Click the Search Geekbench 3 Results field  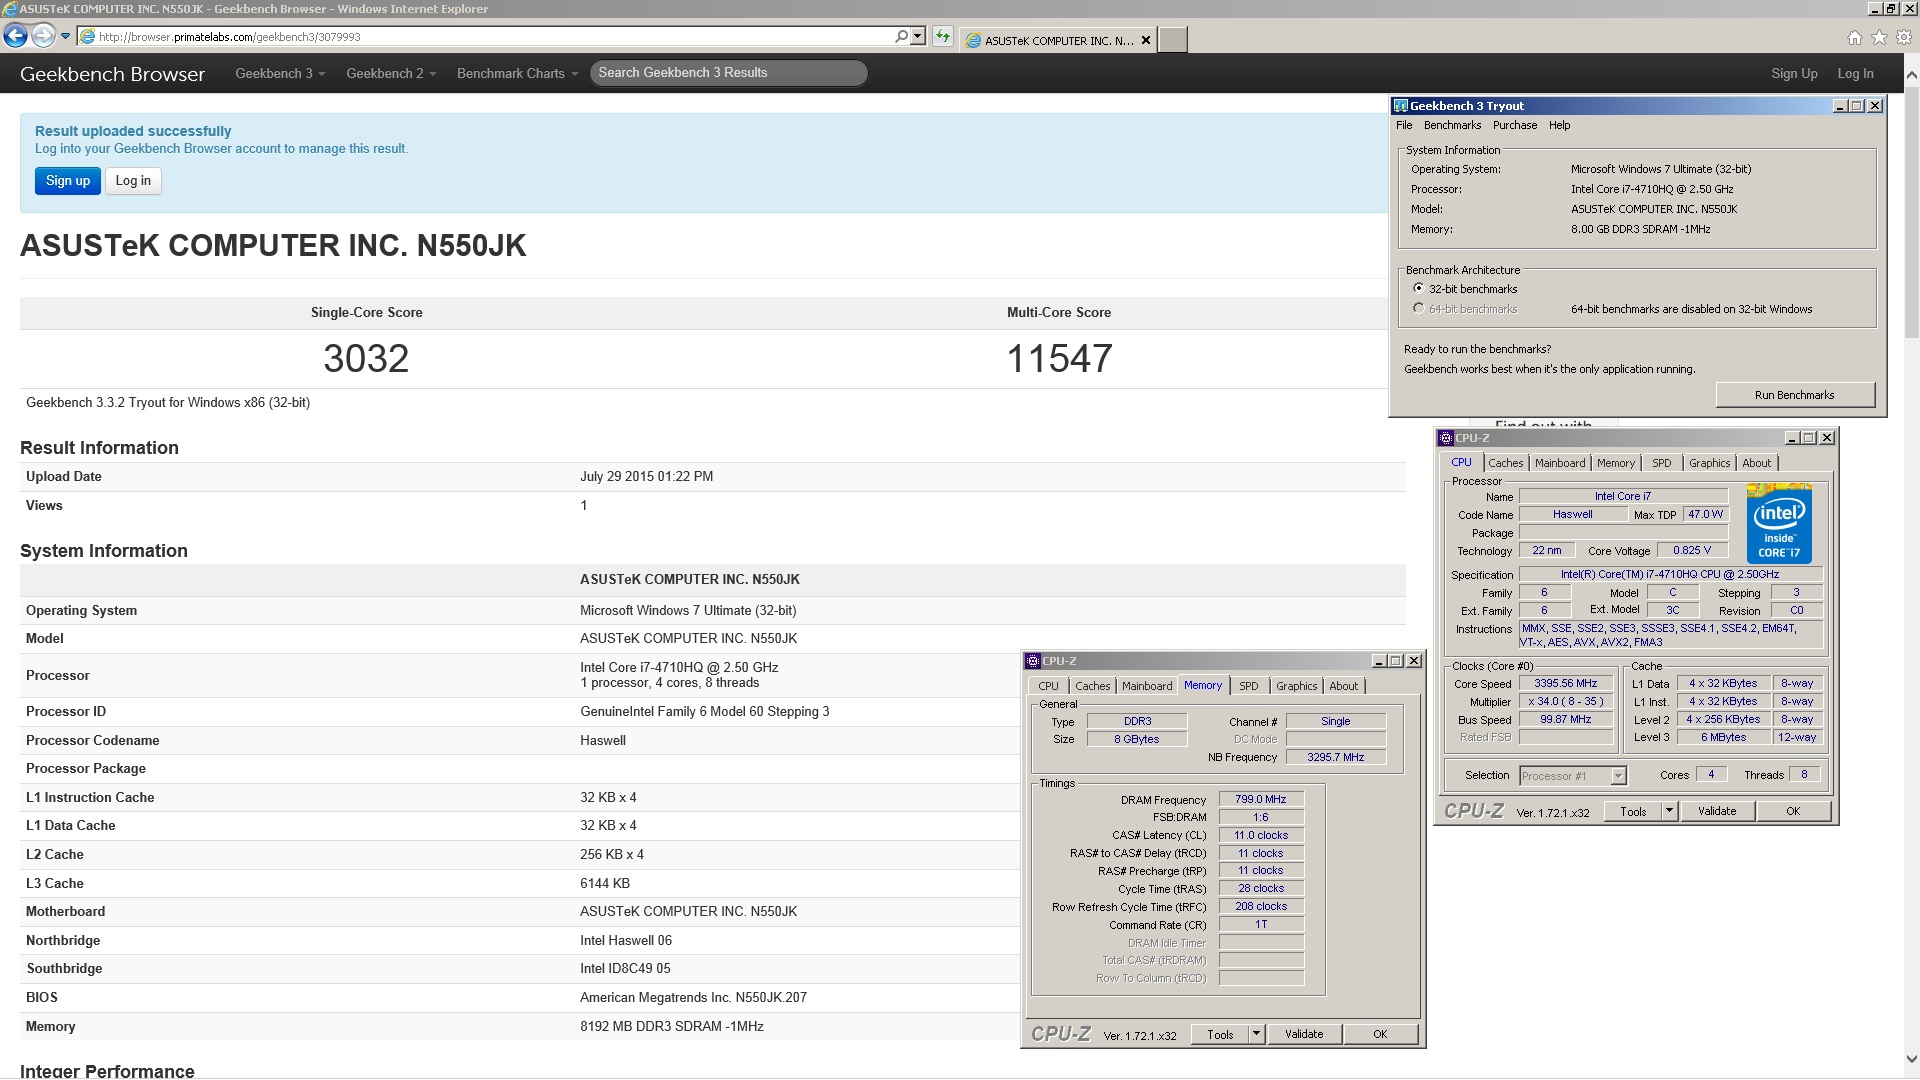(x=728, y=73)
